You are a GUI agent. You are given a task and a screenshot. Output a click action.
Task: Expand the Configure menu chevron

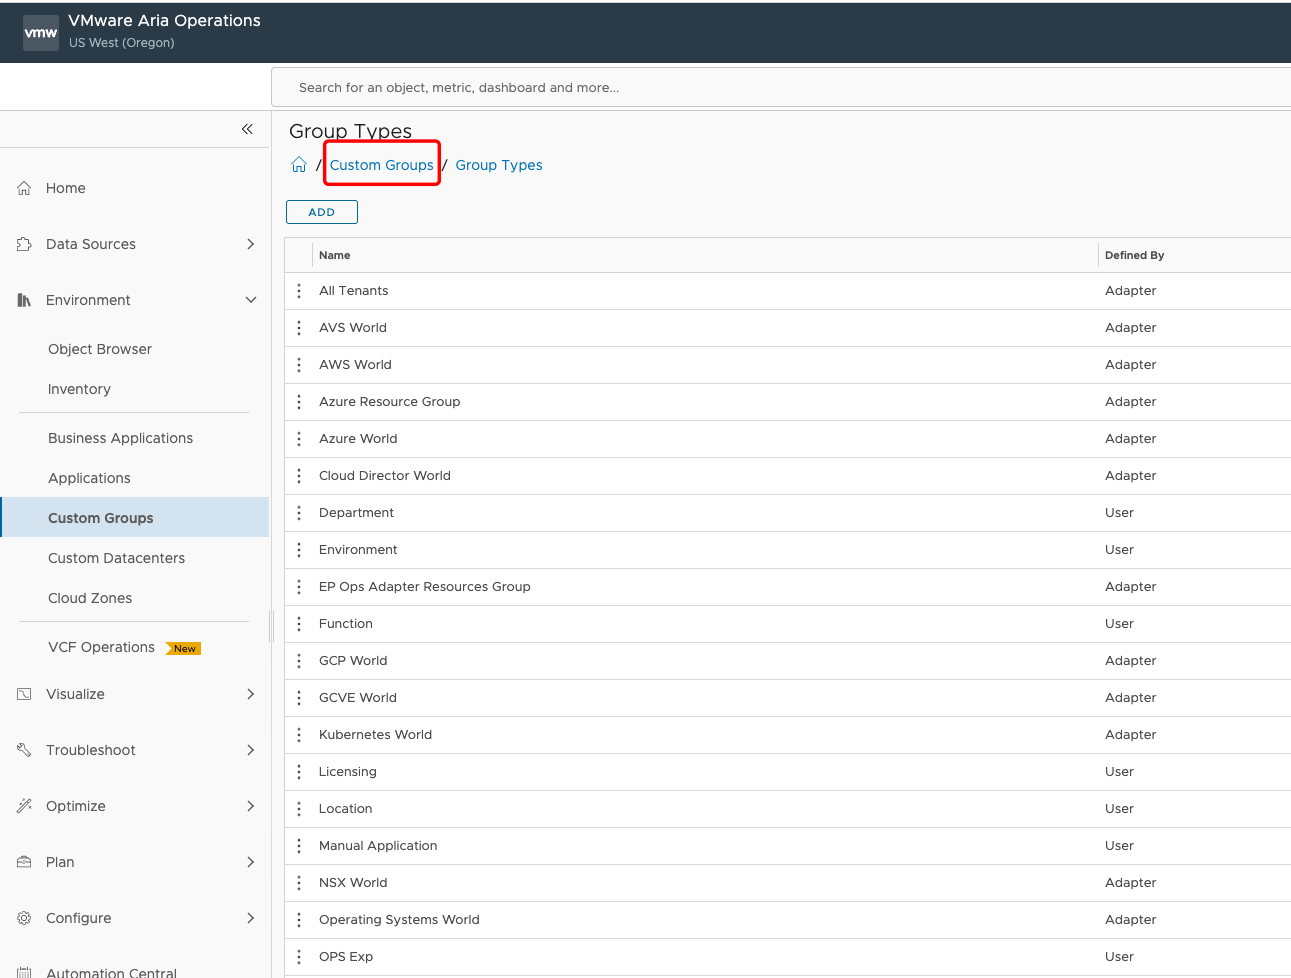[250, 918]
